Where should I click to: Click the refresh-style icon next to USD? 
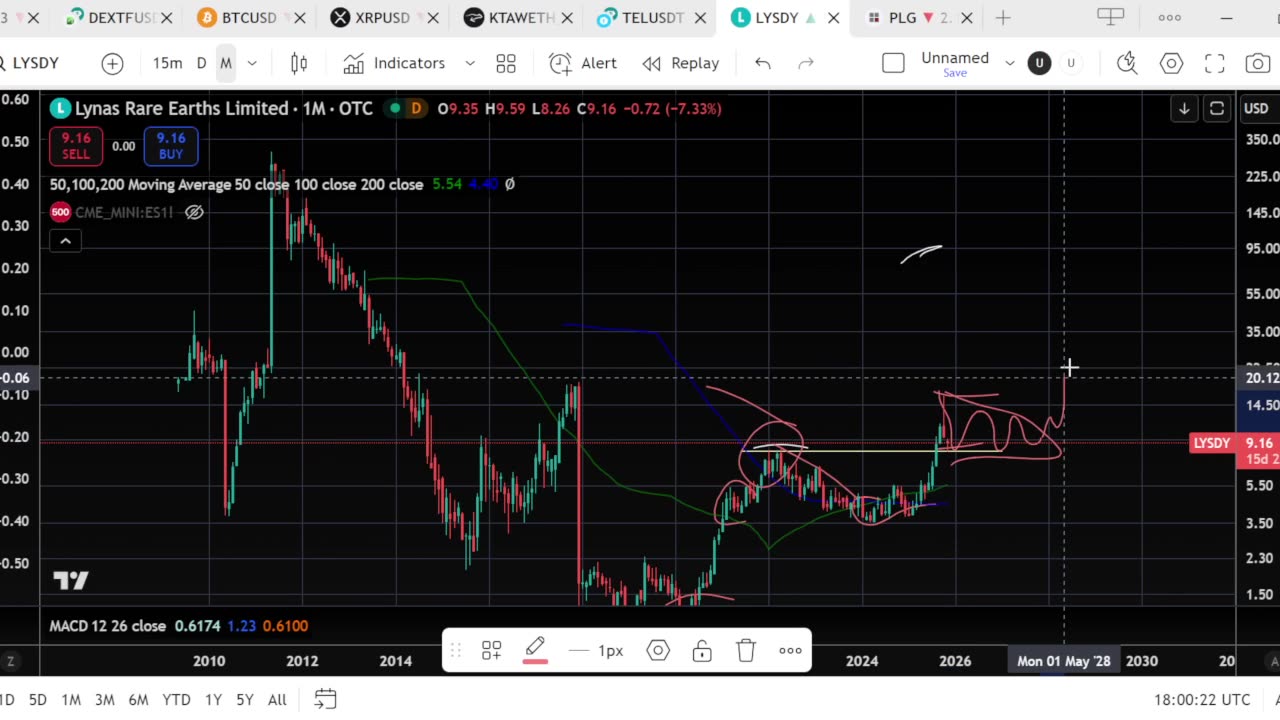pos(1217,108)
